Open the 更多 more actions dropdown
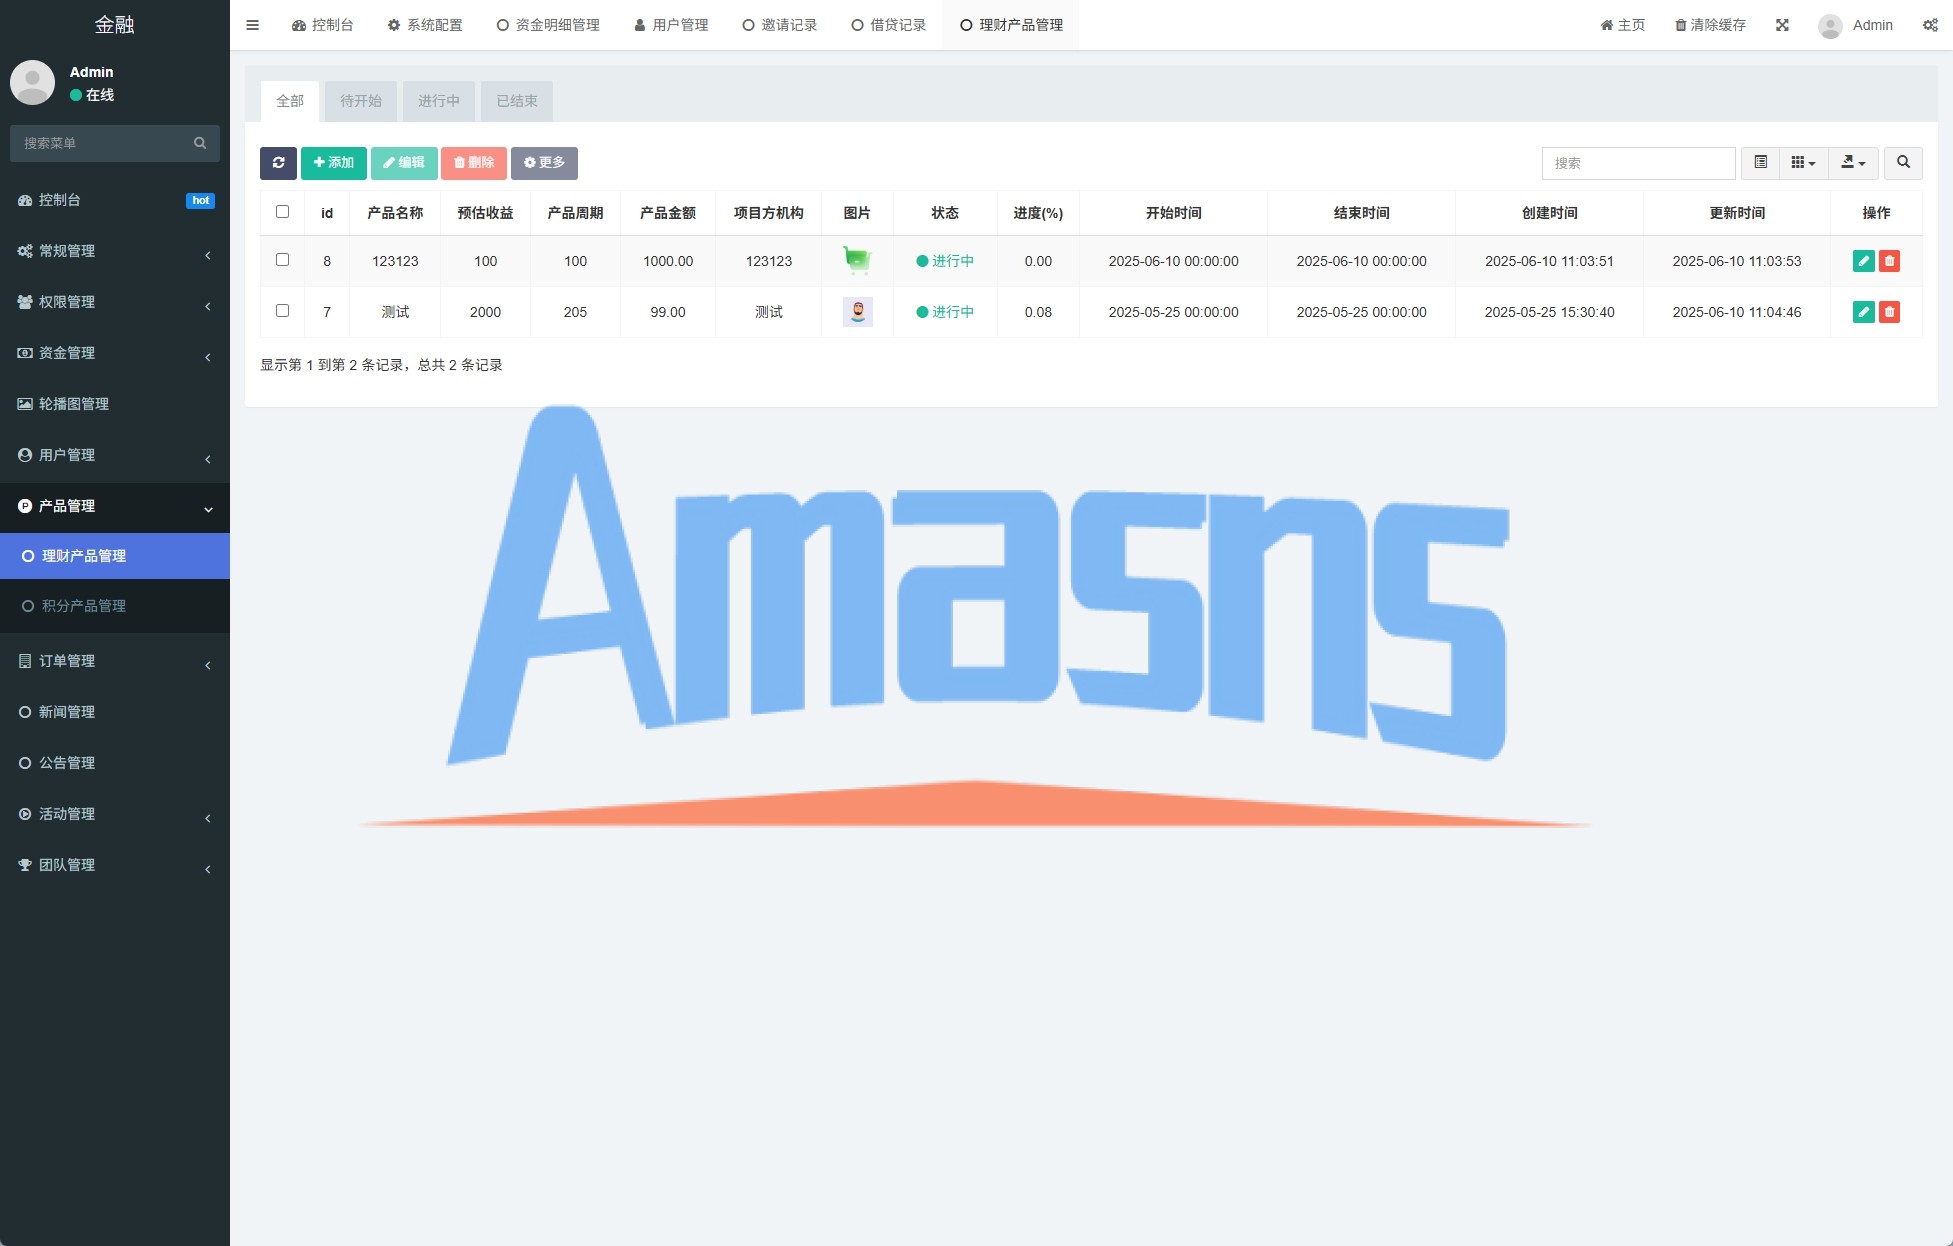 pos(544,163)
